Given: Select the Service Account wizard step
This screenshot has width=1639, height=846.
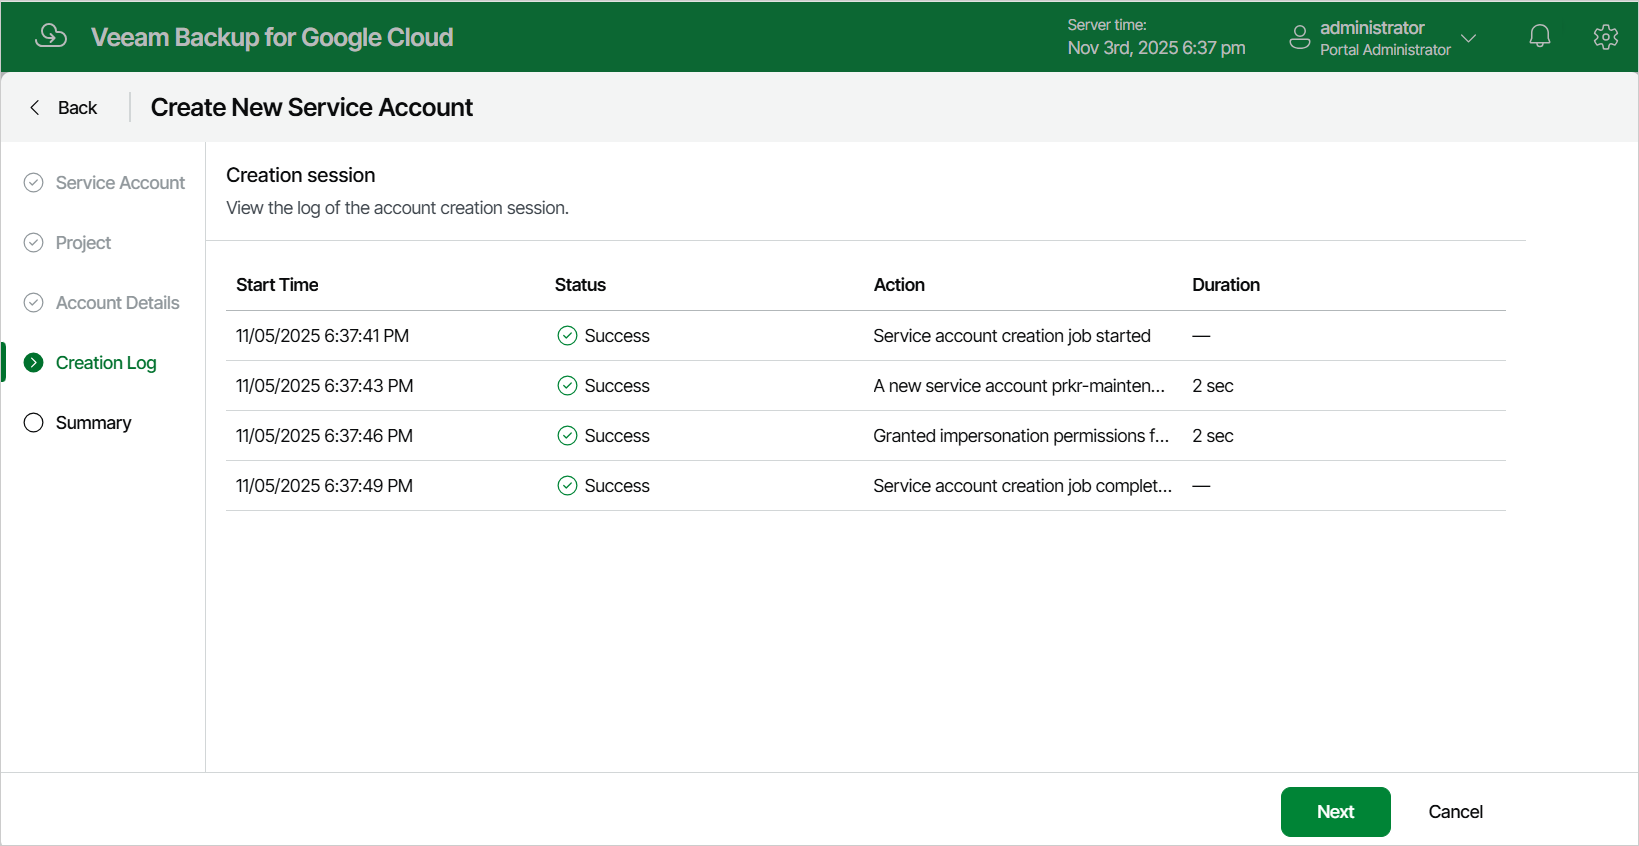Looking at the screenshot, I should coord(104,183).
